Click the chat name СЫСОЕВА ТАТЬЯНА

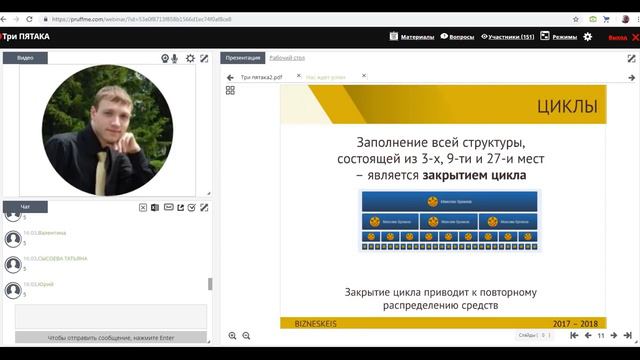[62, 259]
